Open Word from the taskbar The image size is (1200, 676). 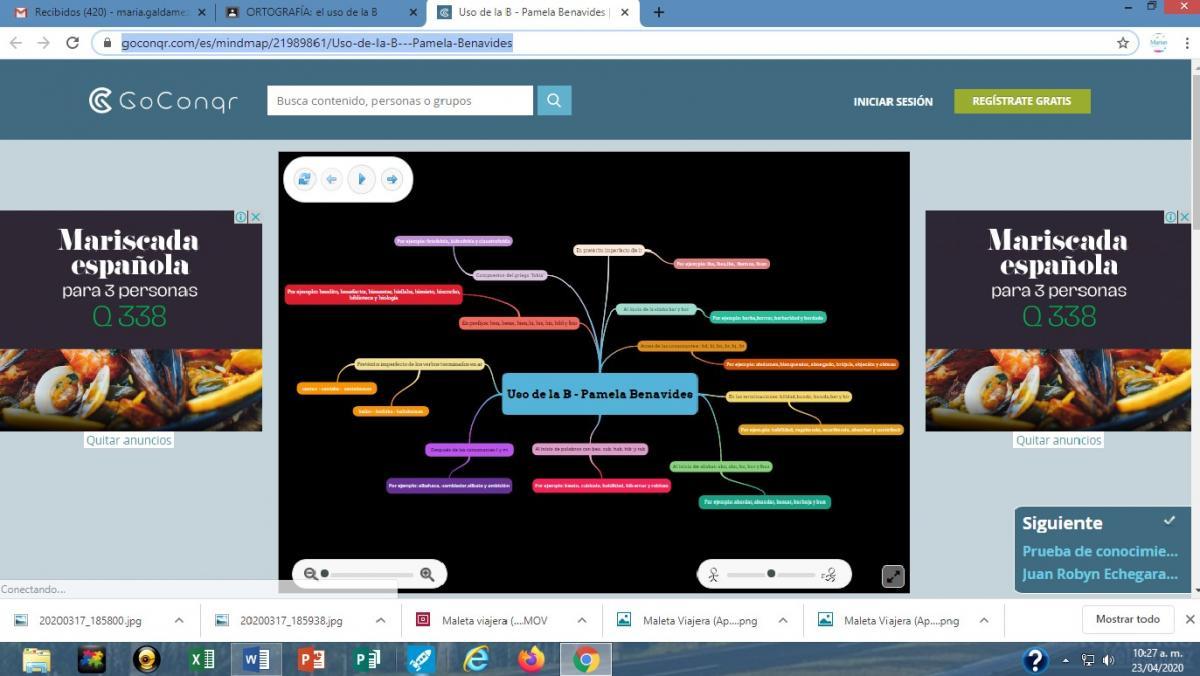(x=257, y=659)
